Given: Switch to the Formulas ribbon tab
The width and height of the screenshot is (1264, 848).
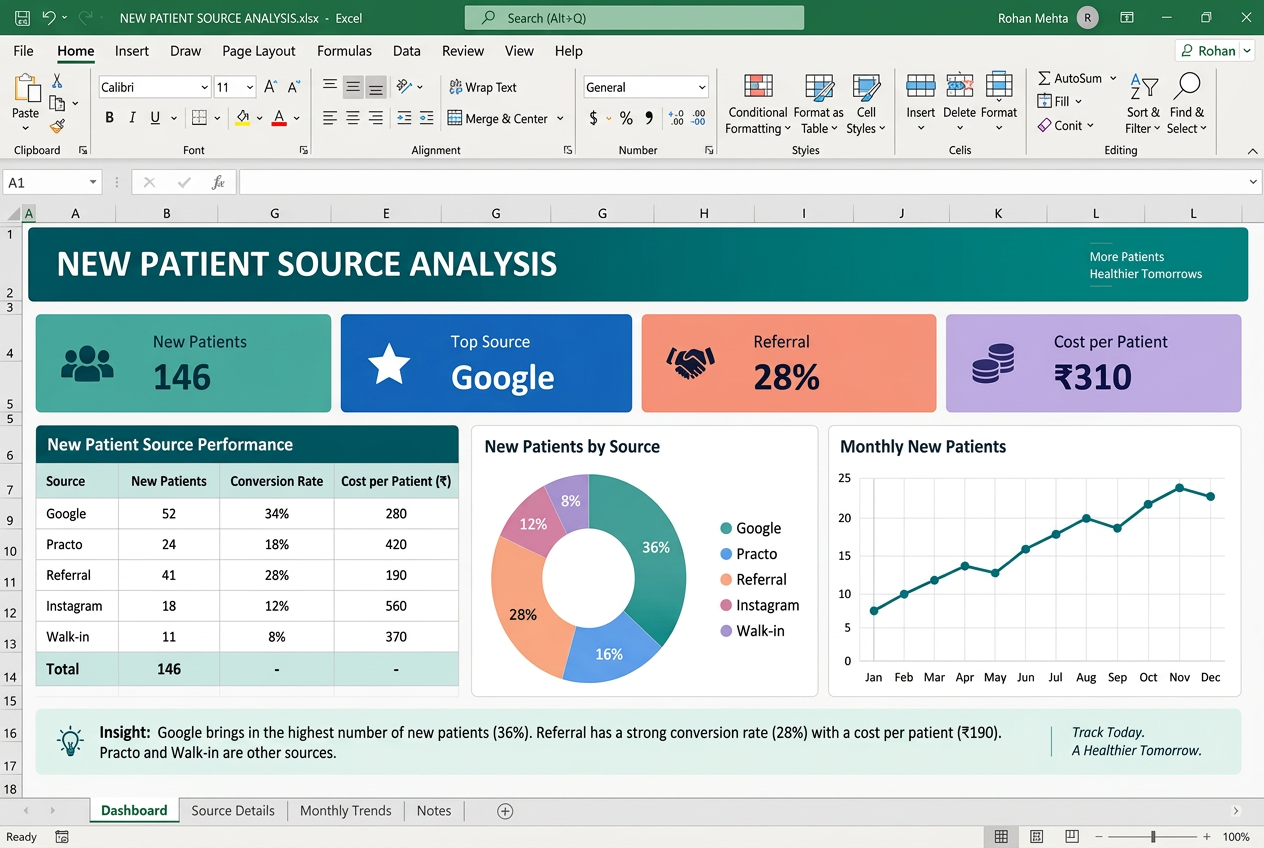Looking at the screenshot, I should coord(344,51).
